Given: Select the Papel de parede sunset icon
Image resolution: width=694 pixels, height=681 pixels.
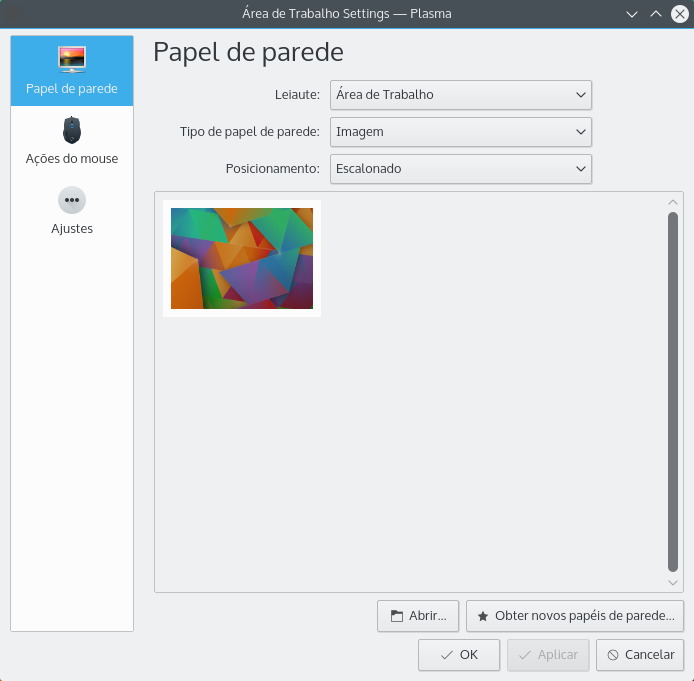Looking at the screenshot, I should coord(72,60).
